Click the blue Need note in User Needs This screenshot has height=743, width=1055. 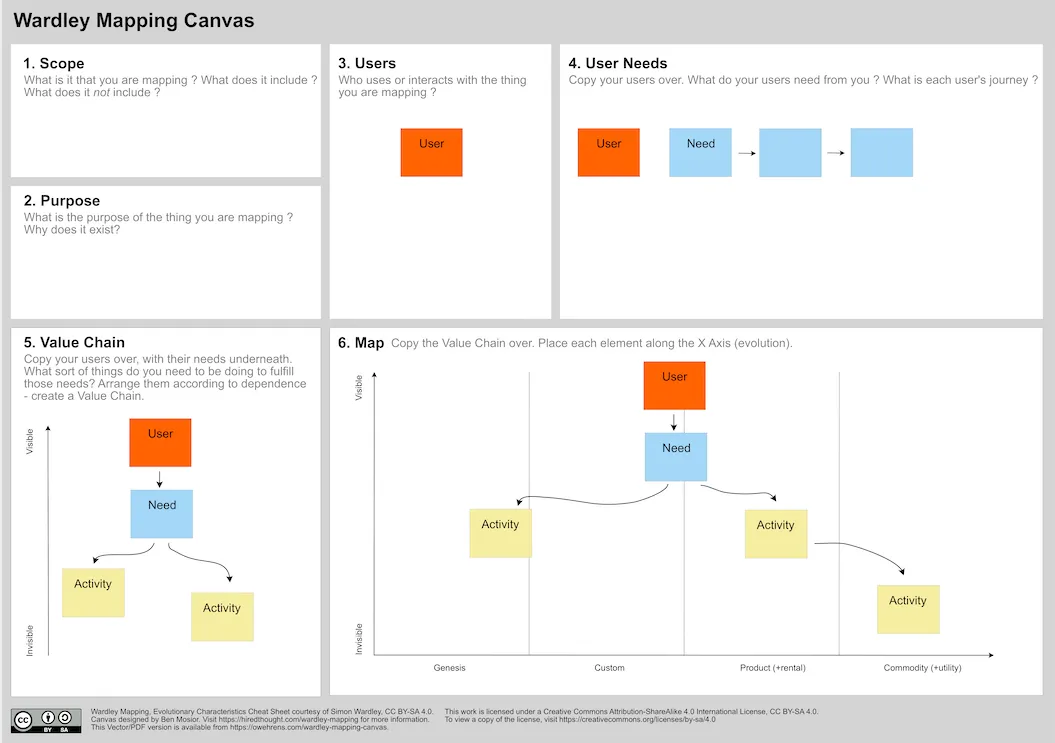(700, 153)
